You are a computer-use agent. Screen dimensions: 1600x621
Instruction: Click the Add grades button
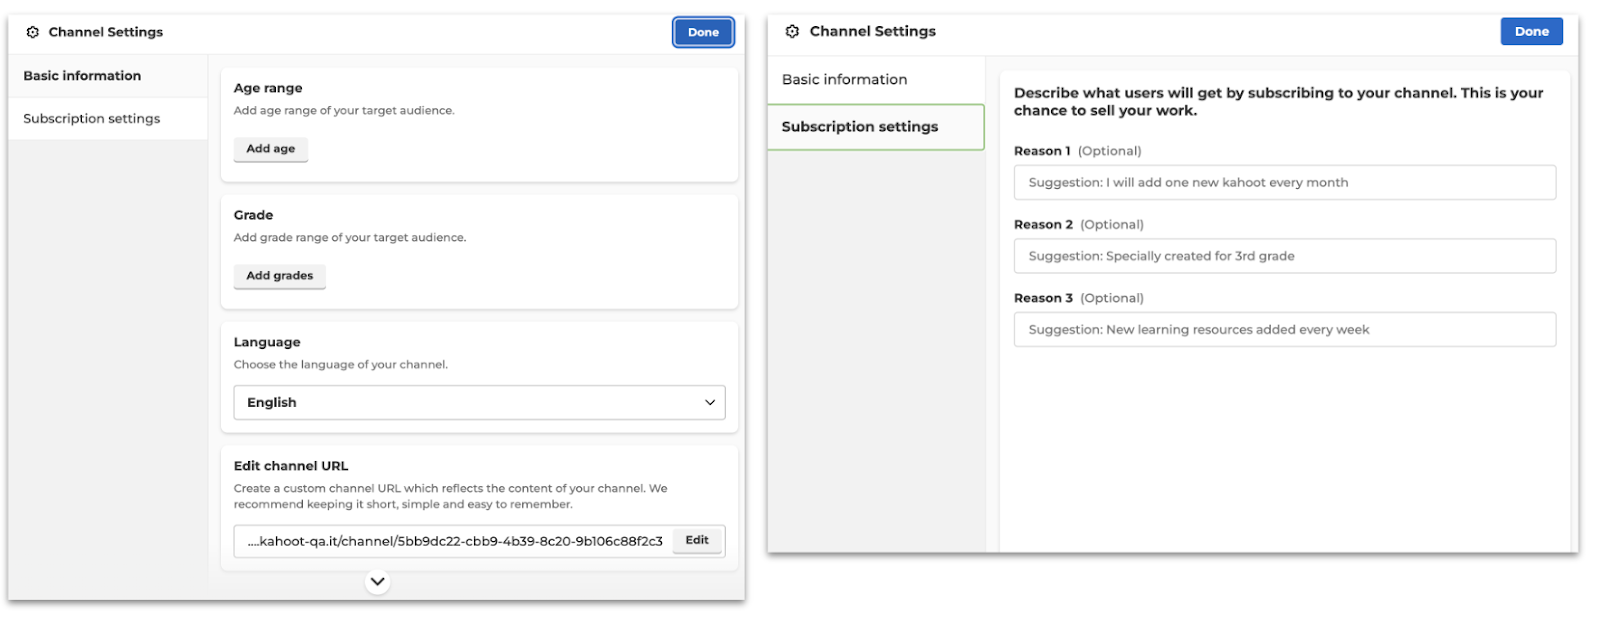click(280, 276)
